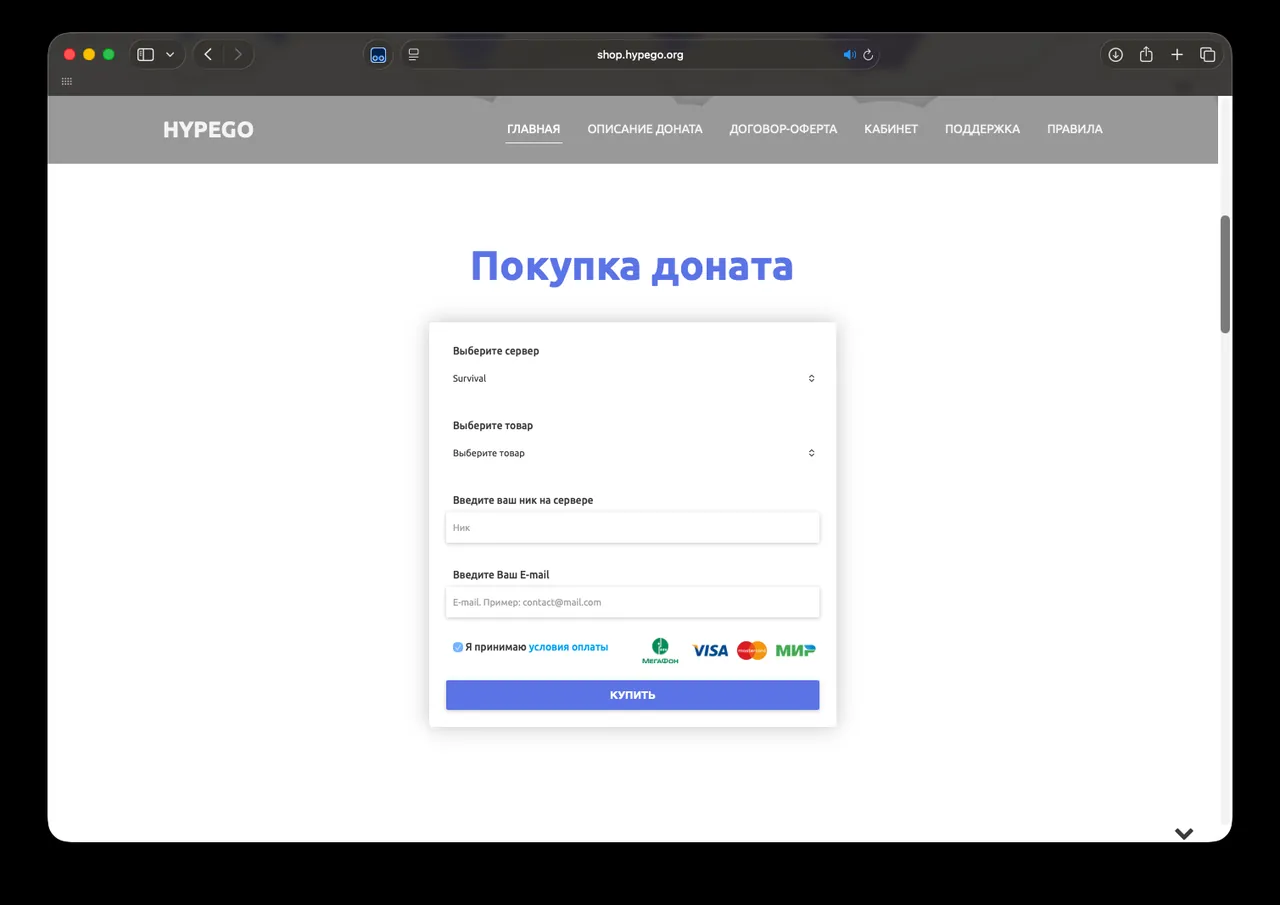Click the Mastercard payment logo
This screenshot has width=1280, height=905.
click(752, 650)
